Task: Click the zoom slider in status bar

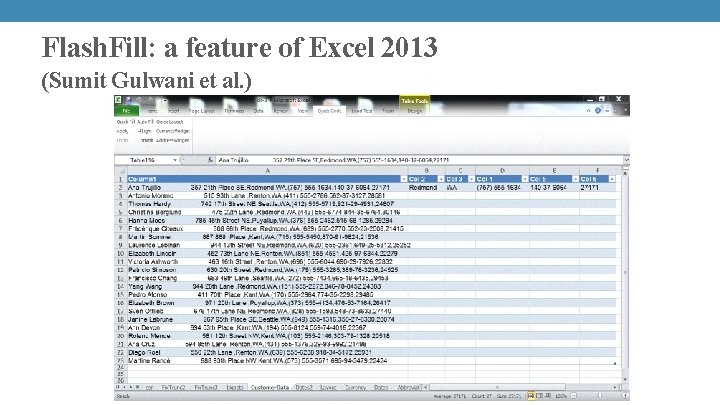Action: (599, 395)
